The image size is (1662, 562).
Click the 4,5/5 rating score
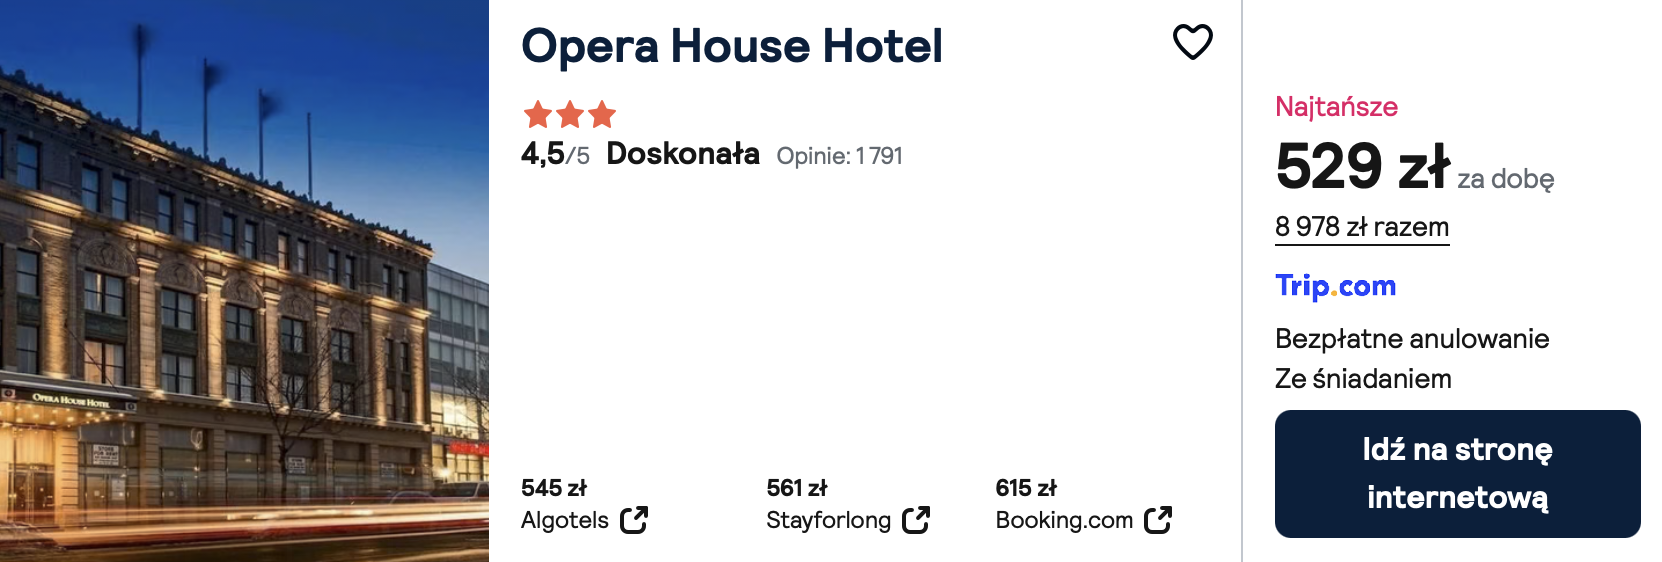tap(555, 154)
